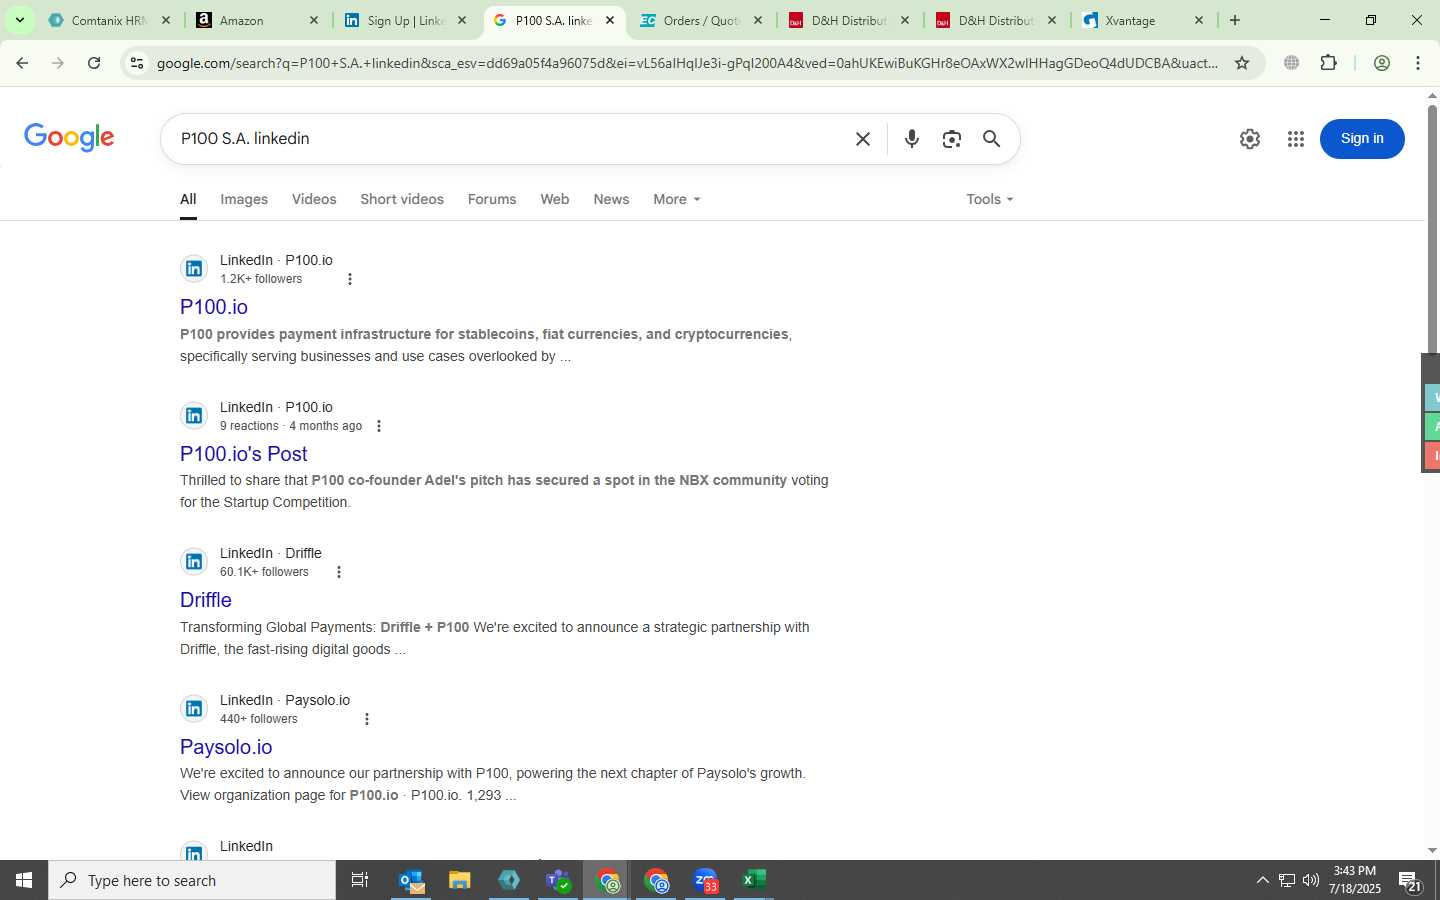Reload the page

click(94, 63)
